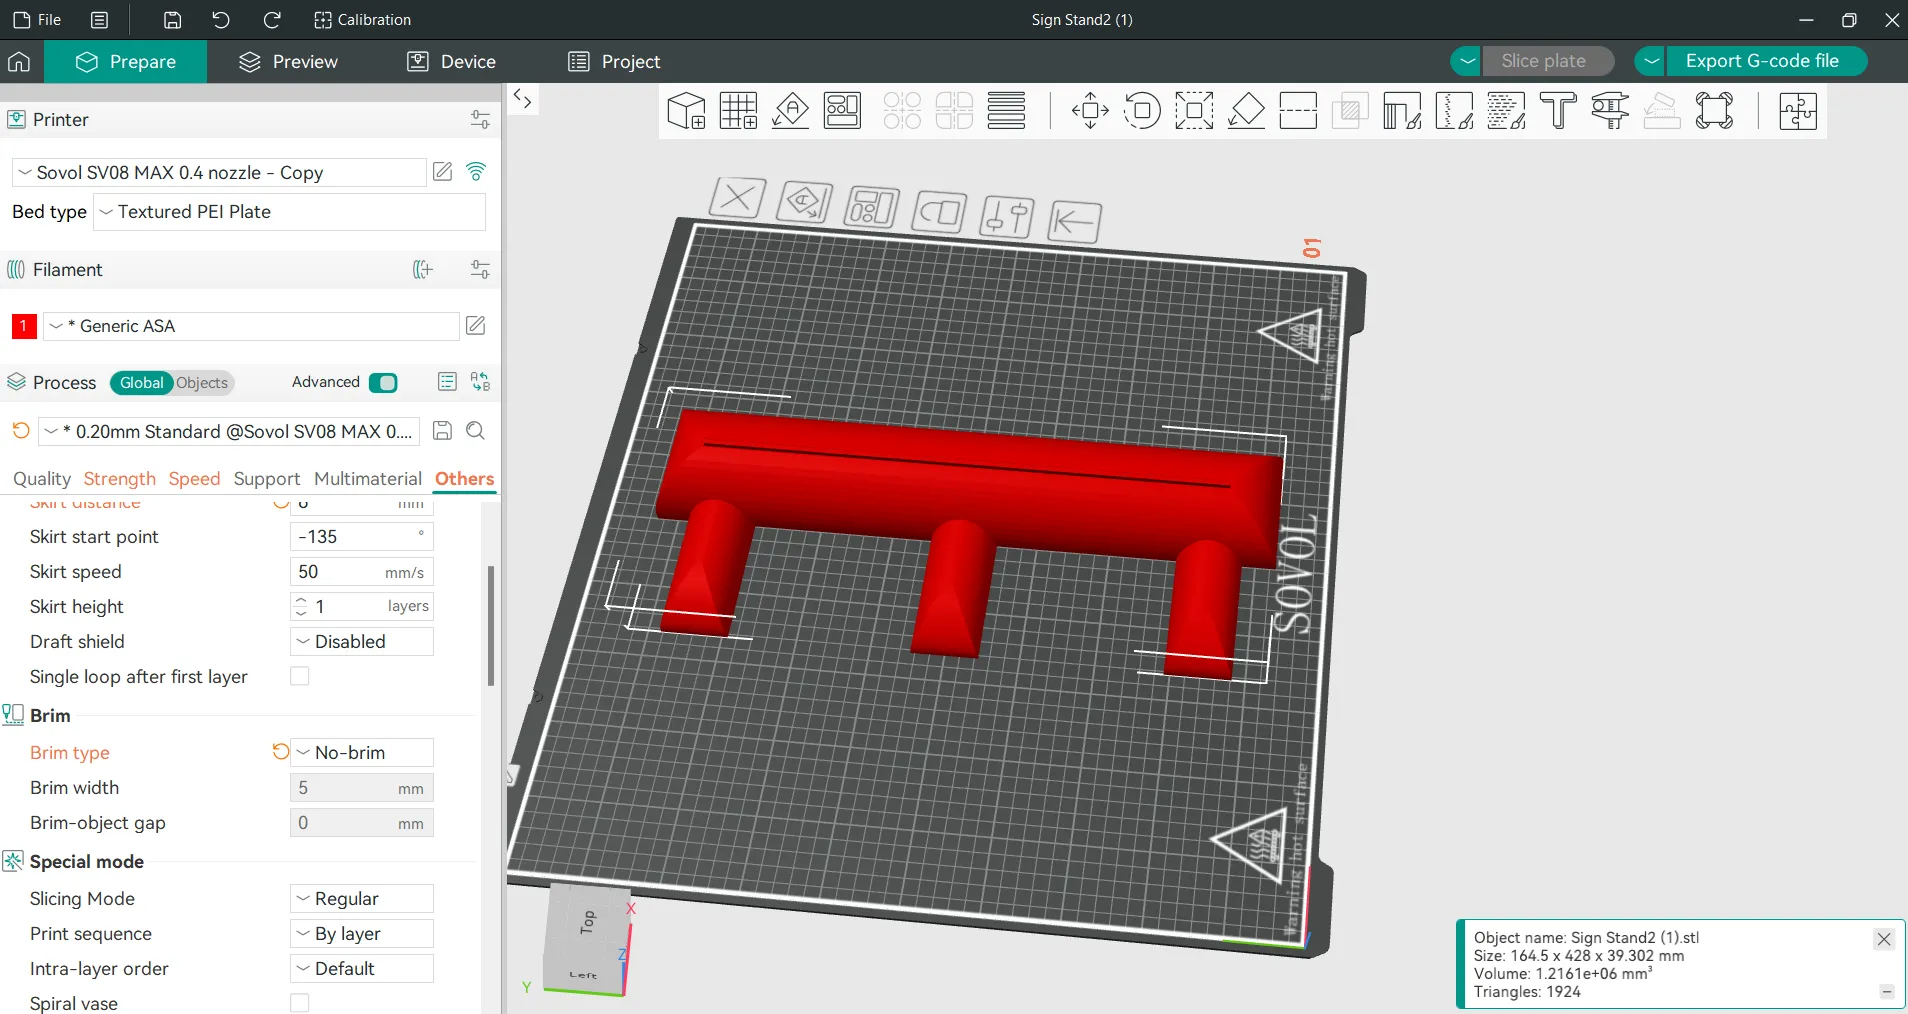Click the Save icon in the title bar
Viewport: 1908px width, 1014px height.
tap(172, 20)
